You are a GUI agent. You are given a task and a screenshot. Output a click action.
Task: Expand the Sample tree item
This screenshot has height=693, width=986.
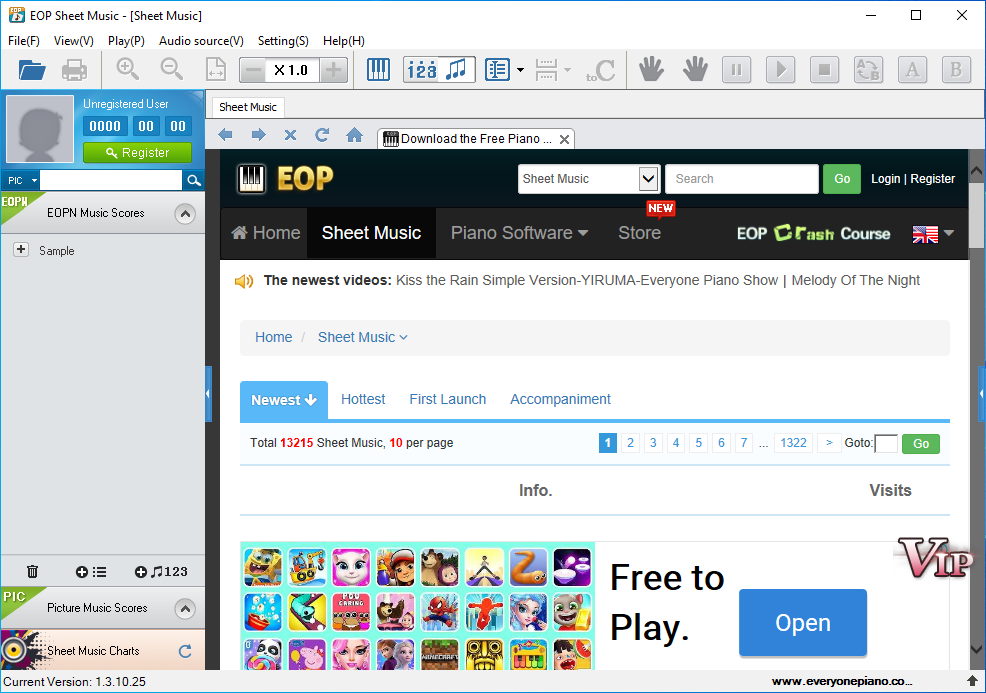pos(21,250)
